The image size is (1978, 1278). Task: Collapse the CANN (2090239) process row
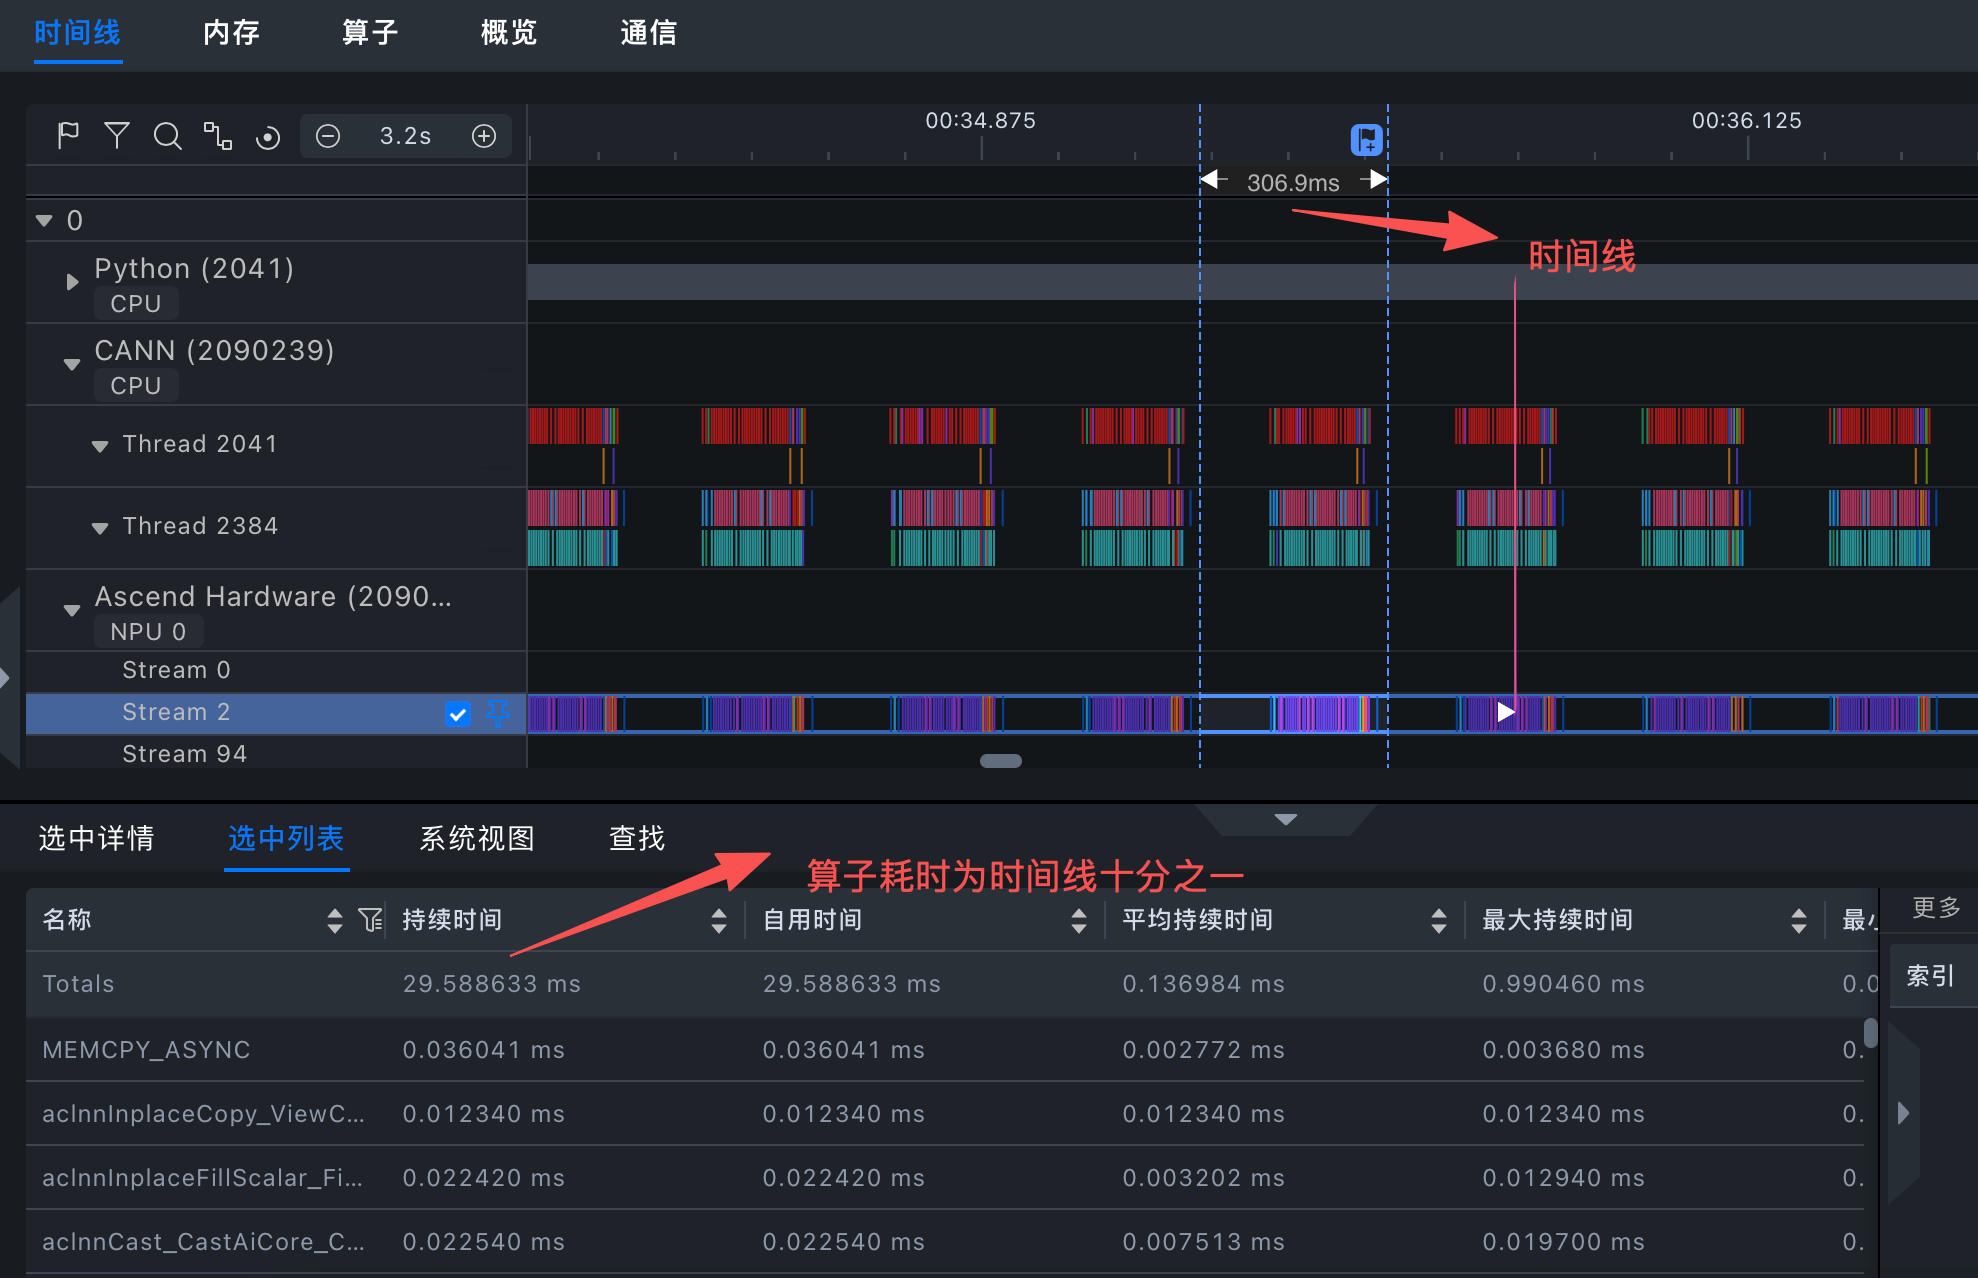[72, 364]
